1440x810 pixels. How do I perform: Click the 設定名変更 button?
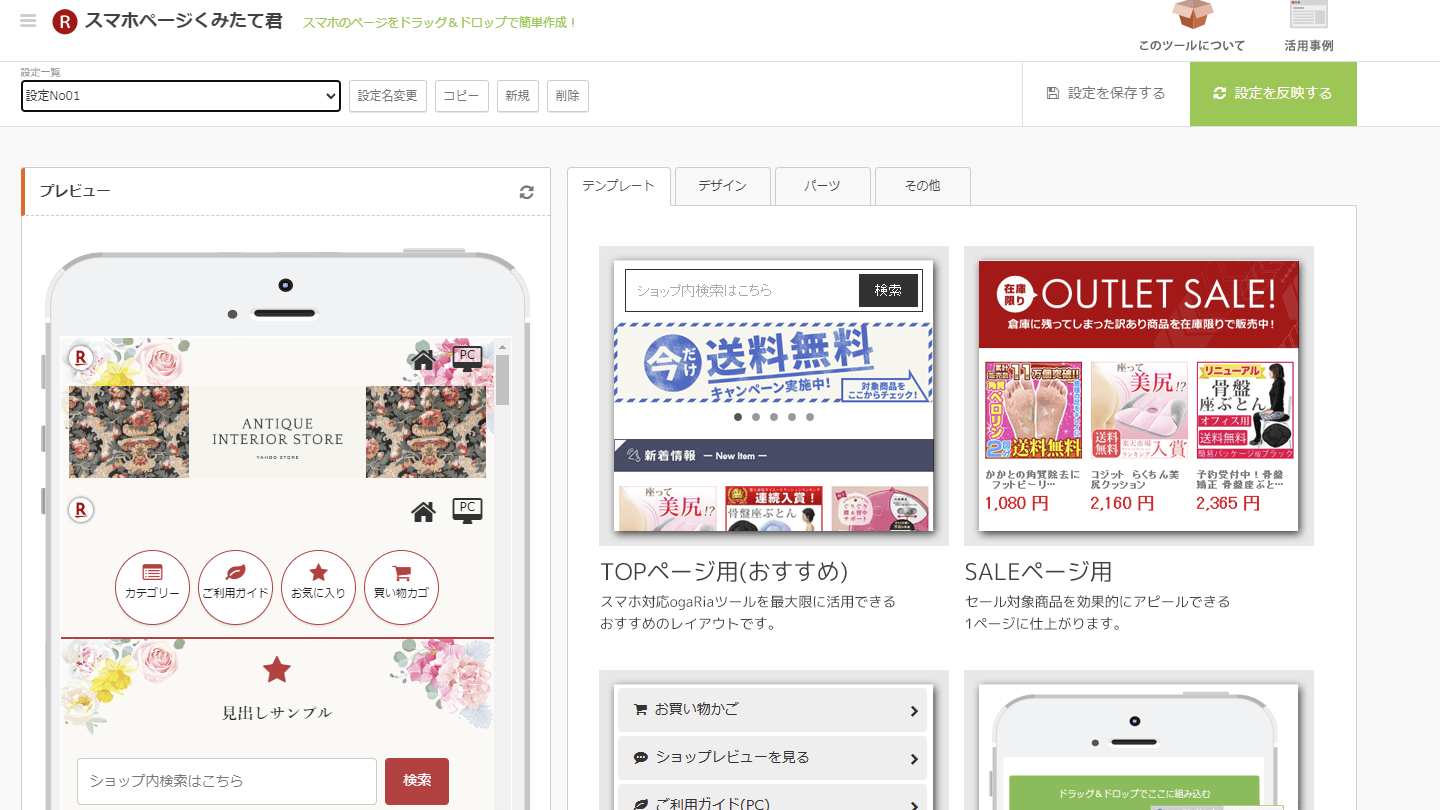[388, 96]
